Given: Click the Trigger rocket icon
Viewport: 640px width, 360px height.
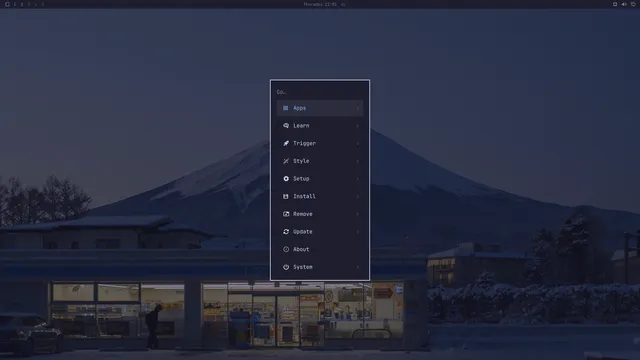Looking at the screenshot, I should tap(286, 143).
